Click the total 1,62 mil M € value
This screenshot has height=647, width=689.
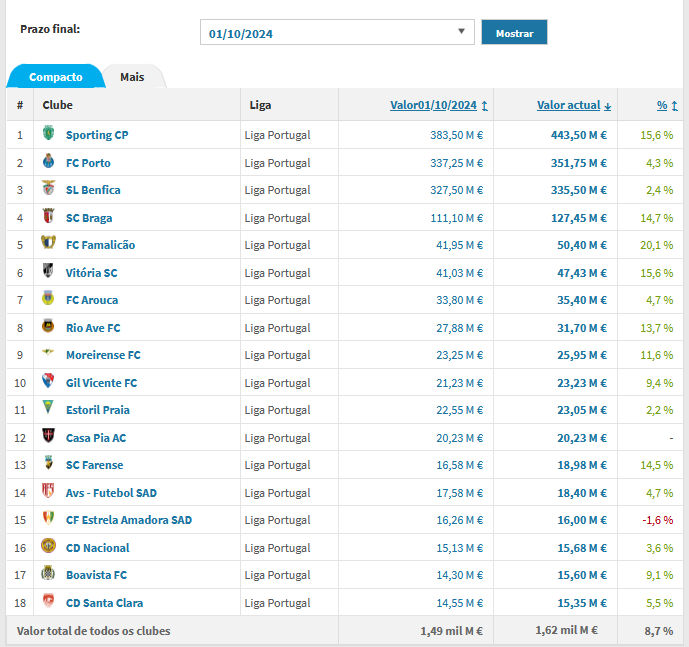point(566,630)
